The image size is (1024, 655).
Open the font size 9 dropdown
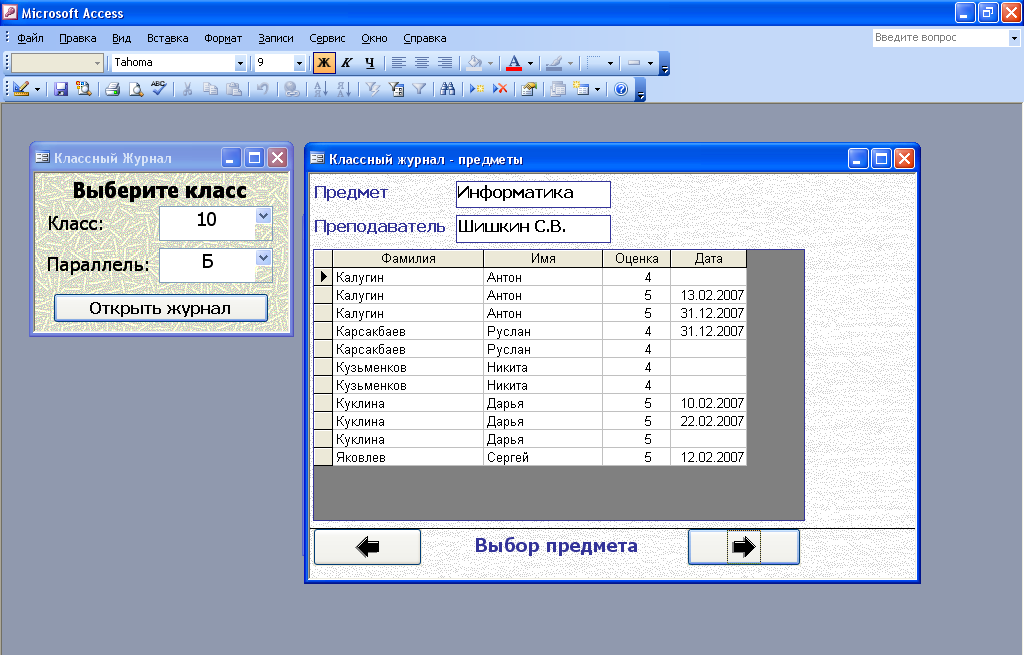click(299, 63)
